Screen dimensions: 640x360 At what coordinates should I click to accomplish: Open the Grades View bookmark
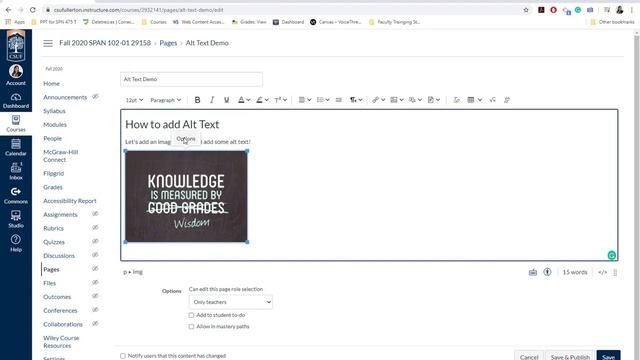point(249,22)
